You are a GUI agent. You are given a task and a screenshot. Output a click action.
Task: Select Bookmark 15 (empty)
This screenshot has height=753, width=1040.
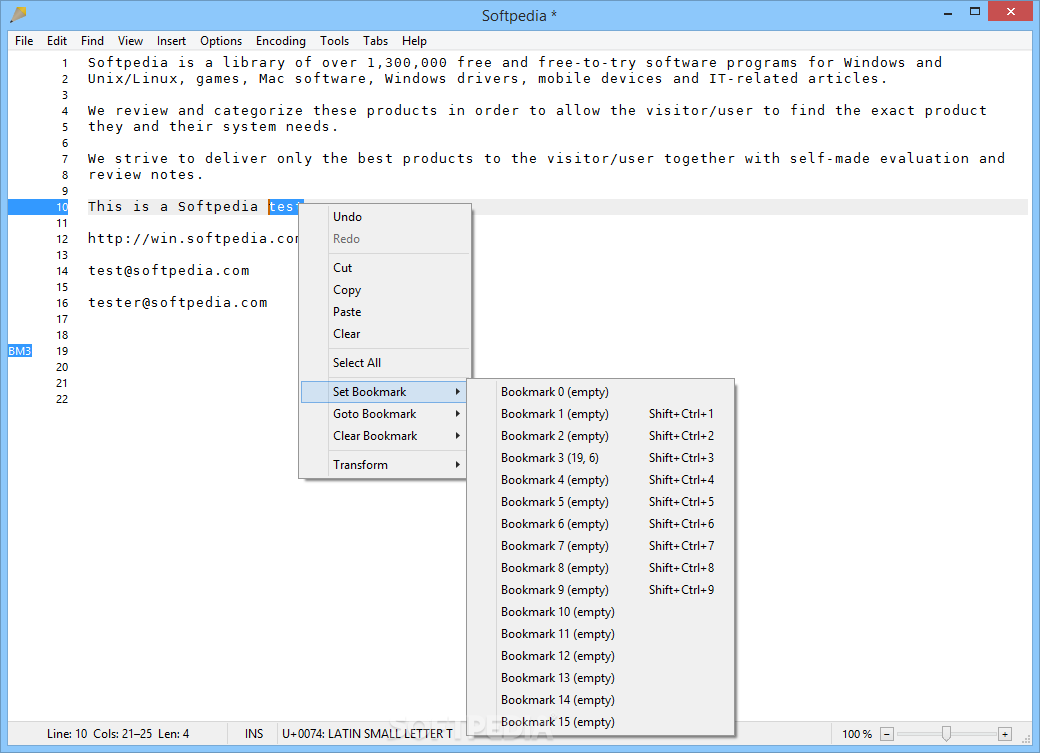click(x=601, y=722)
